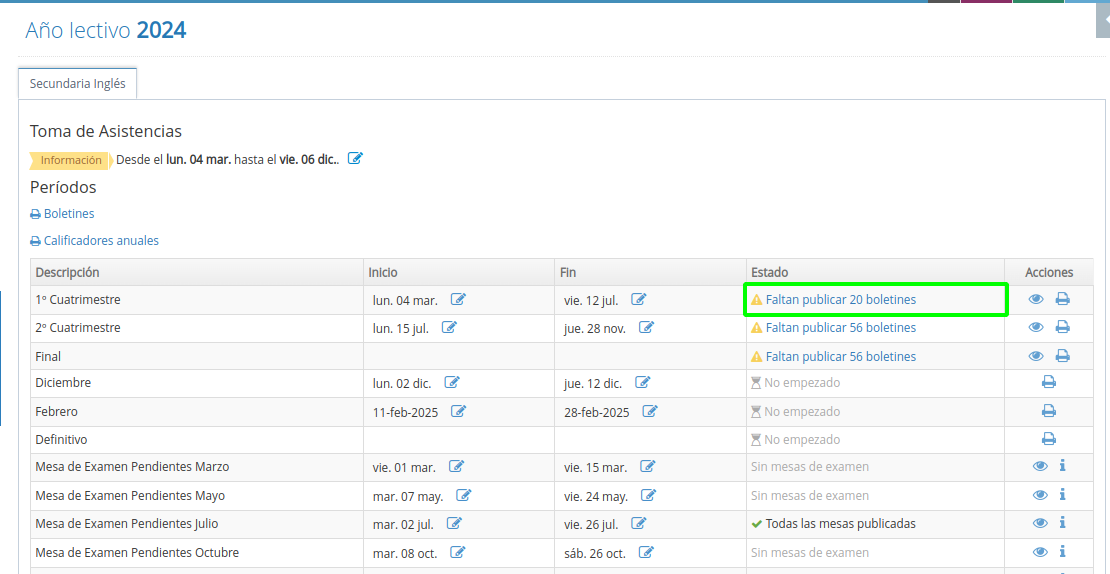The width and height of the screenshot is (1110, 574).
Task: Collapse the side panel arrow at top right
Action: tap(1103, 20)
